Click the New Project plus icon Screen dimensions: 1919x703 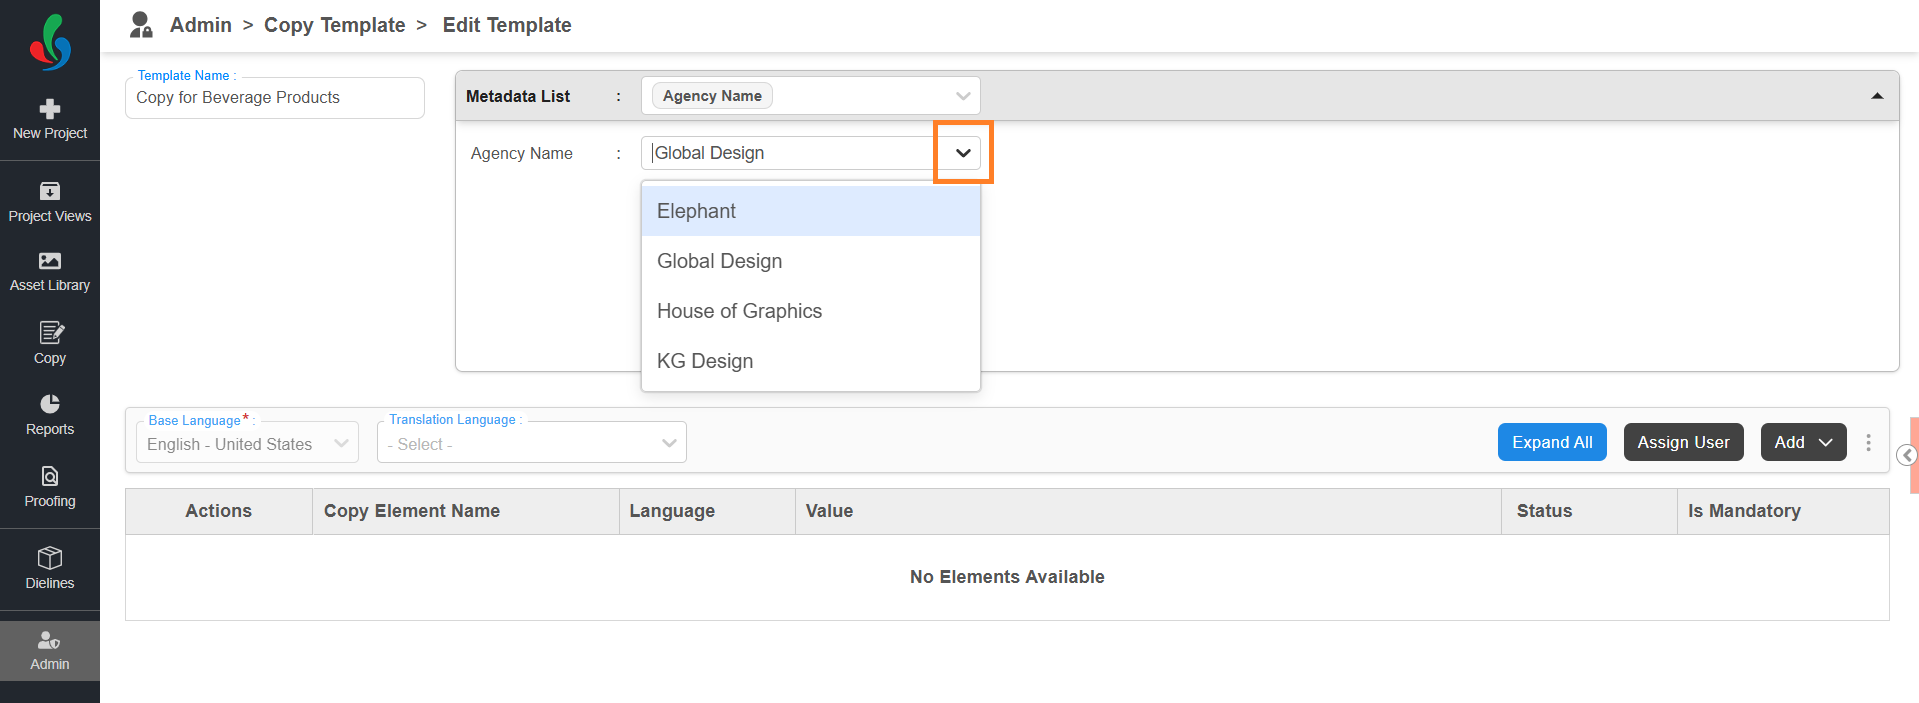[x=50, y=109]
